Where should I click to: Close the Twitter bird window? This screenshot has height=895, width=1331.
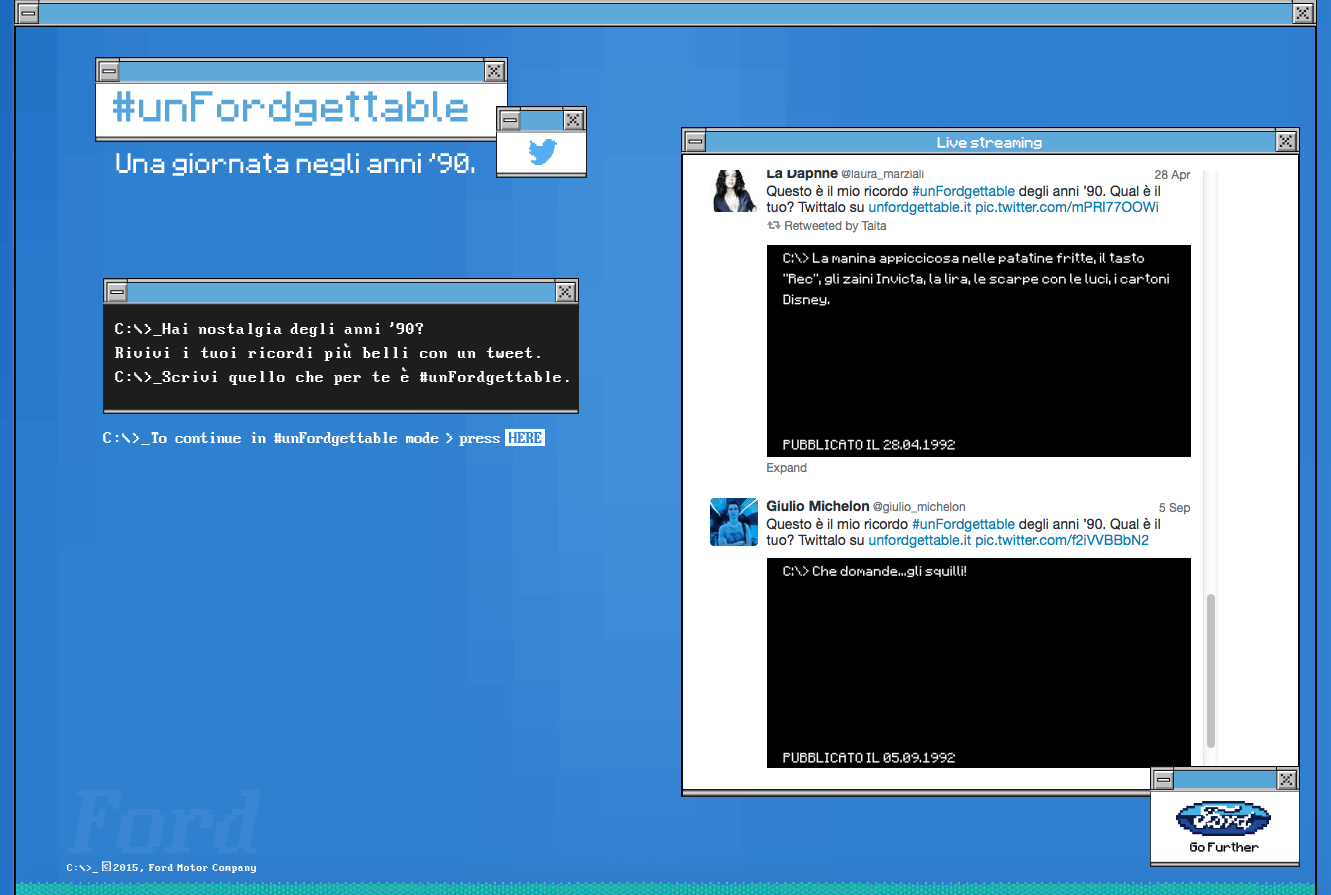tap(573, 120)
